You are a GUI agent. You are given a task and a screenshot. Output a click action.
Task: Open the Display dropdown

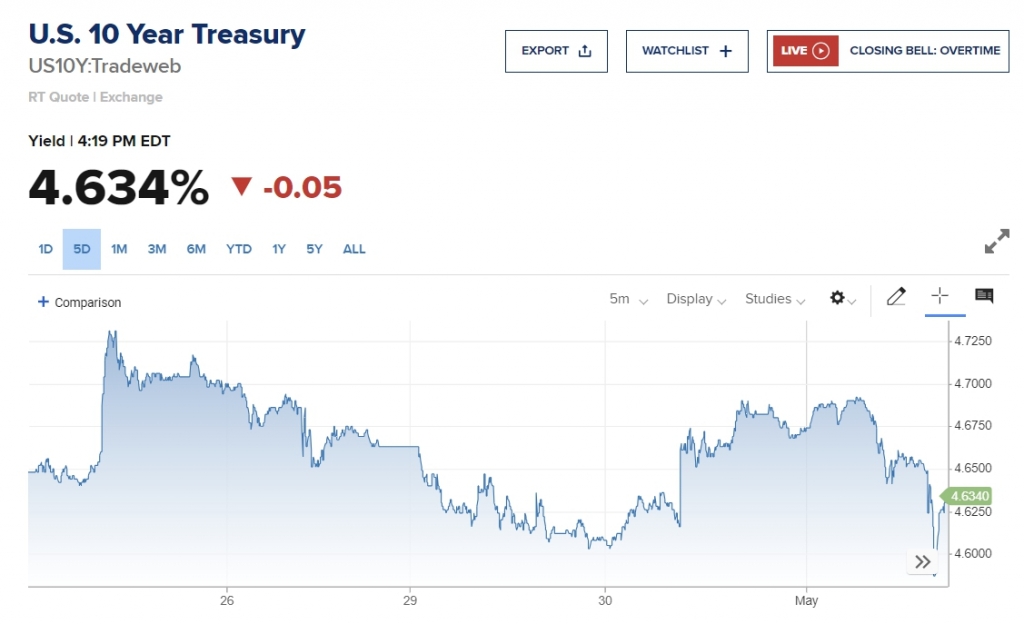[x=697, y=299]
